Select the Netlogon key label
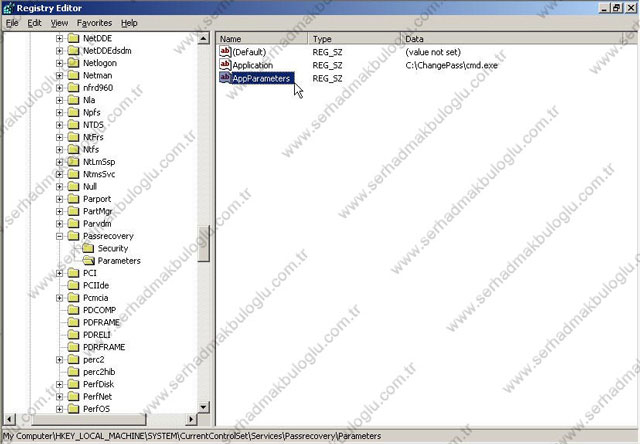Viewport: 640px width, 444px height. (100, 63)
